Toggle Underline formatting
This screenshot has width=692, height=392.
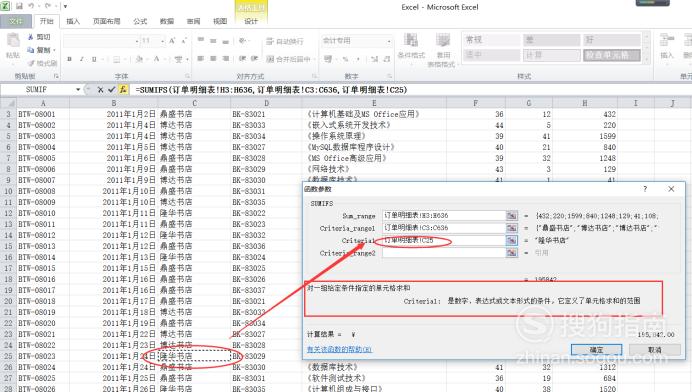click(x=94, y=59)
